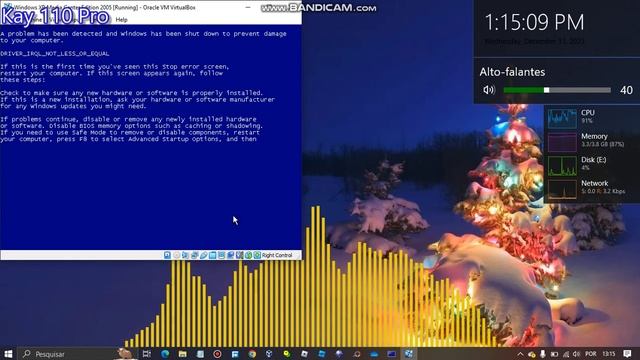This screenshot has width=640, height=360.
Task: Switch to the running VirtualBox VM taskbar icon
Action: [409, 354]
